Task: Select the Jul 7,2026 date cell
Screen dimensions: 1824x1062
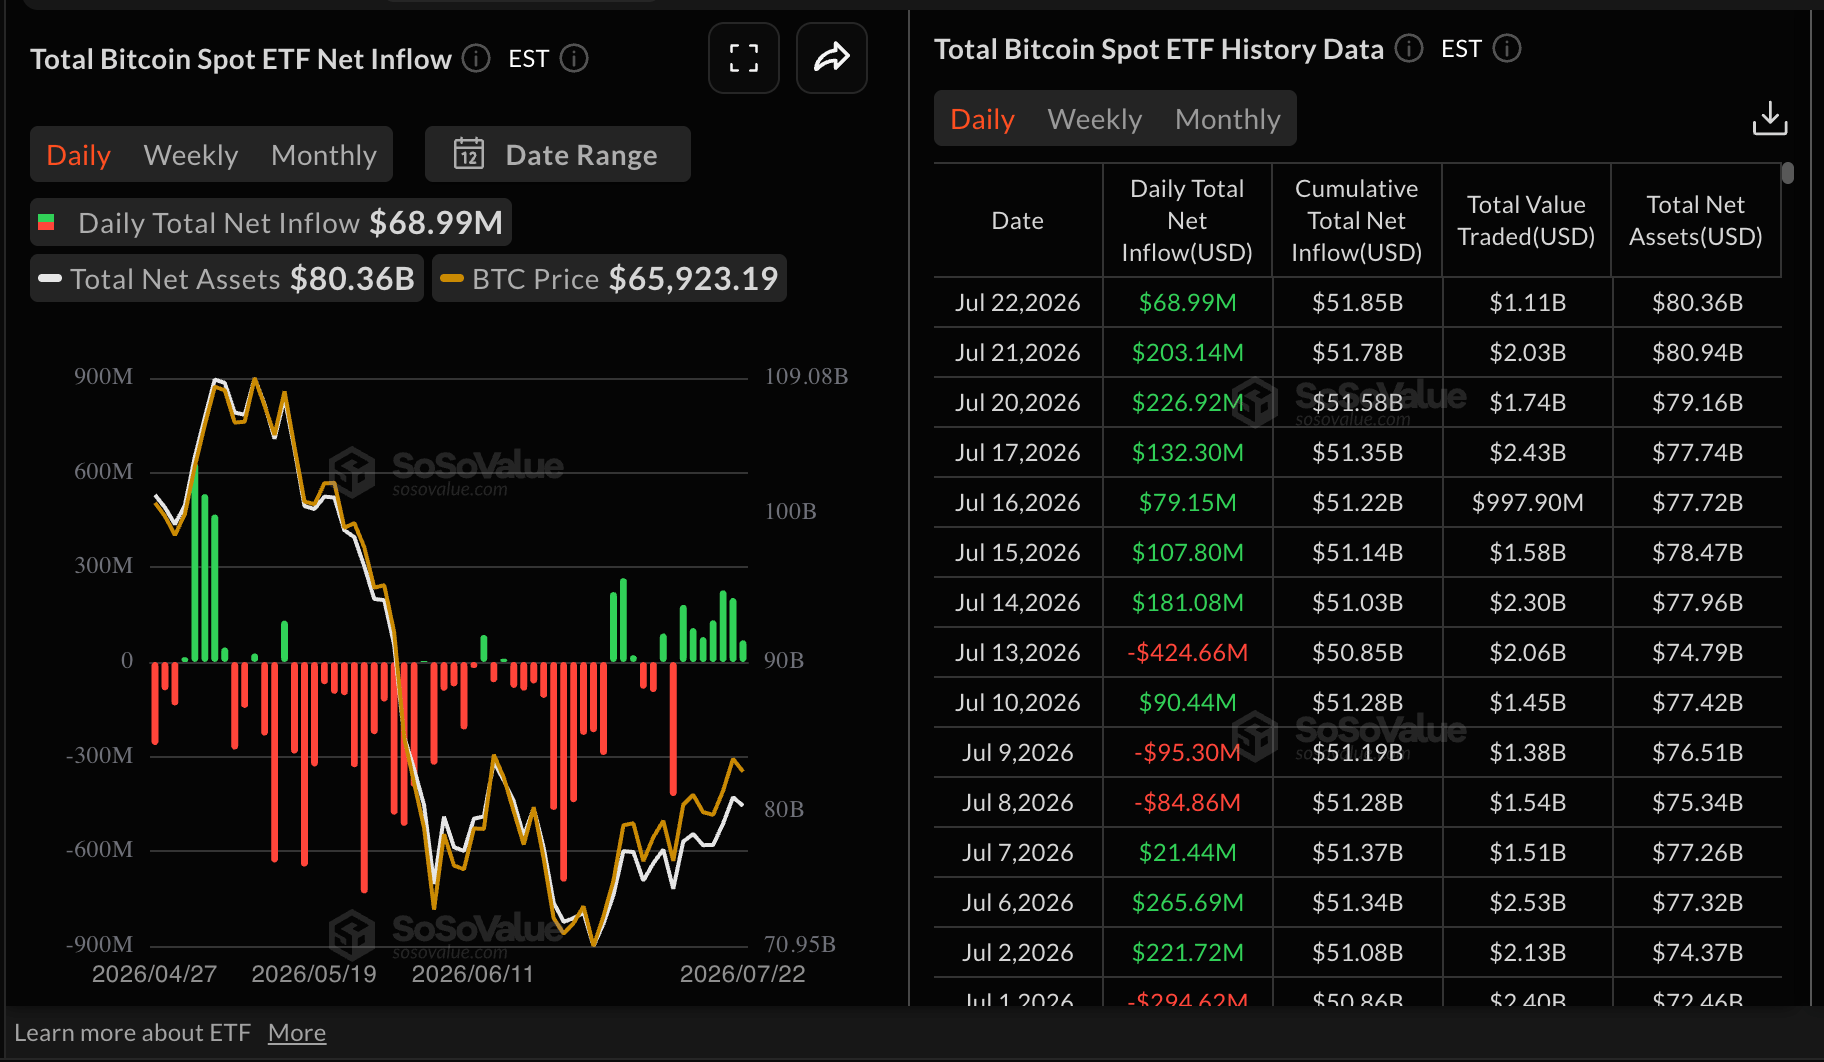Action: [1018, 853]
